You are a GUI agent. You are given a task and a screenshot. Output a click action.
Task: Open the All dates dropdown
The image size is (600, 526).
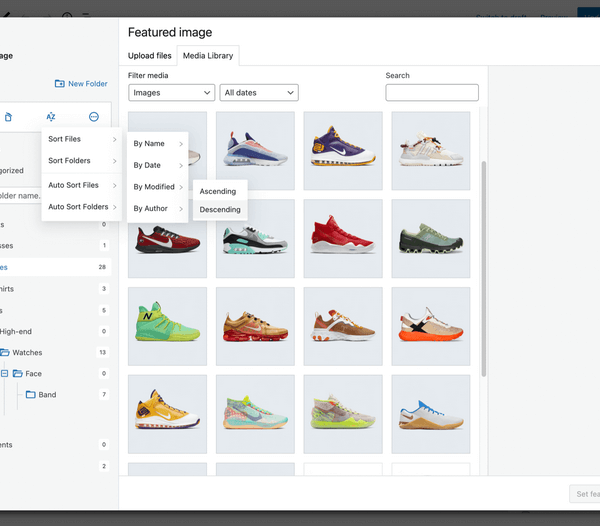tap(259, 93)
